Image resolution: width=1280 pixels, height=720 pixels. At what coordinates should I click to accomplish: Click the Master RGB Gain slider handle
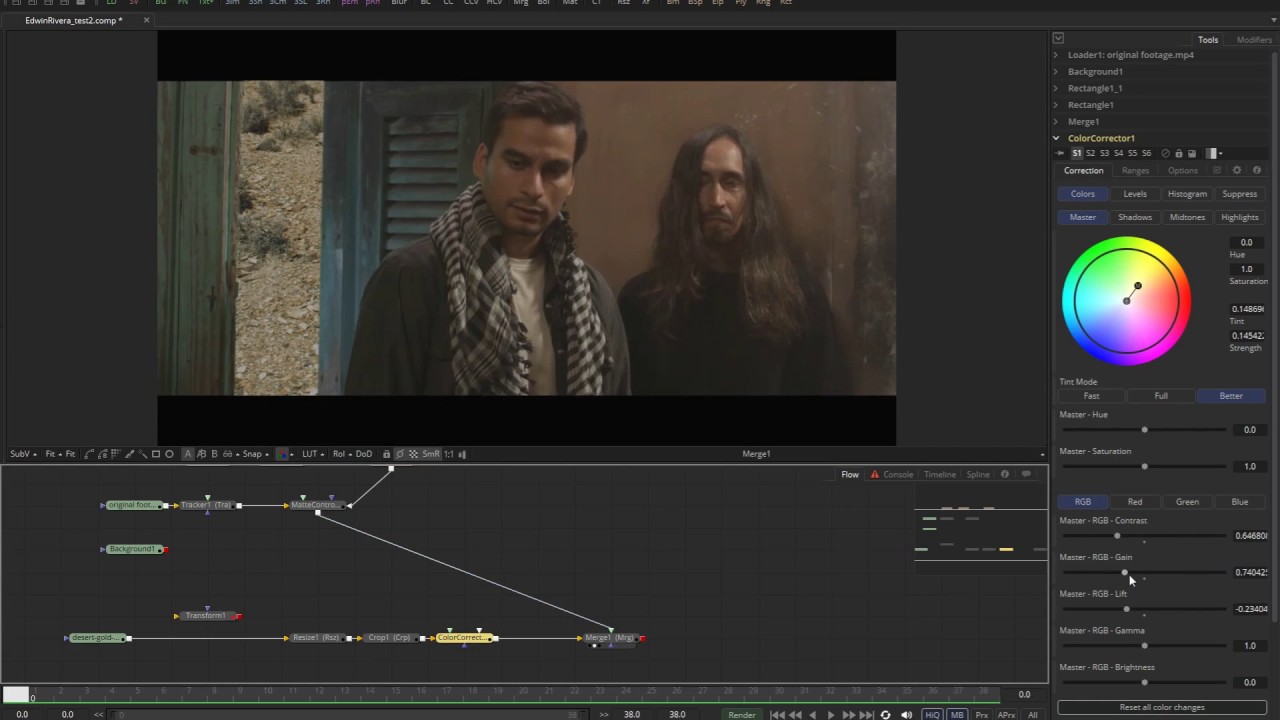point(1125,572)
